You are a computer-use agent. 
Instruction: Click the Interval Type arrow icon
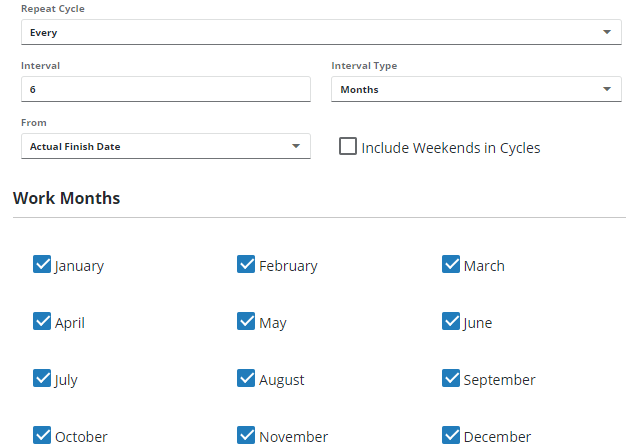click(x=607, y=89)
